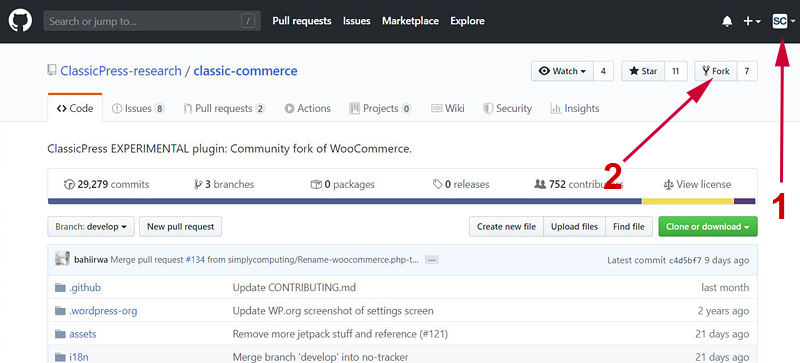This screenshot has height=363, width=800.
Task: Switch to the Wiki tab
Action: (448, 108)
